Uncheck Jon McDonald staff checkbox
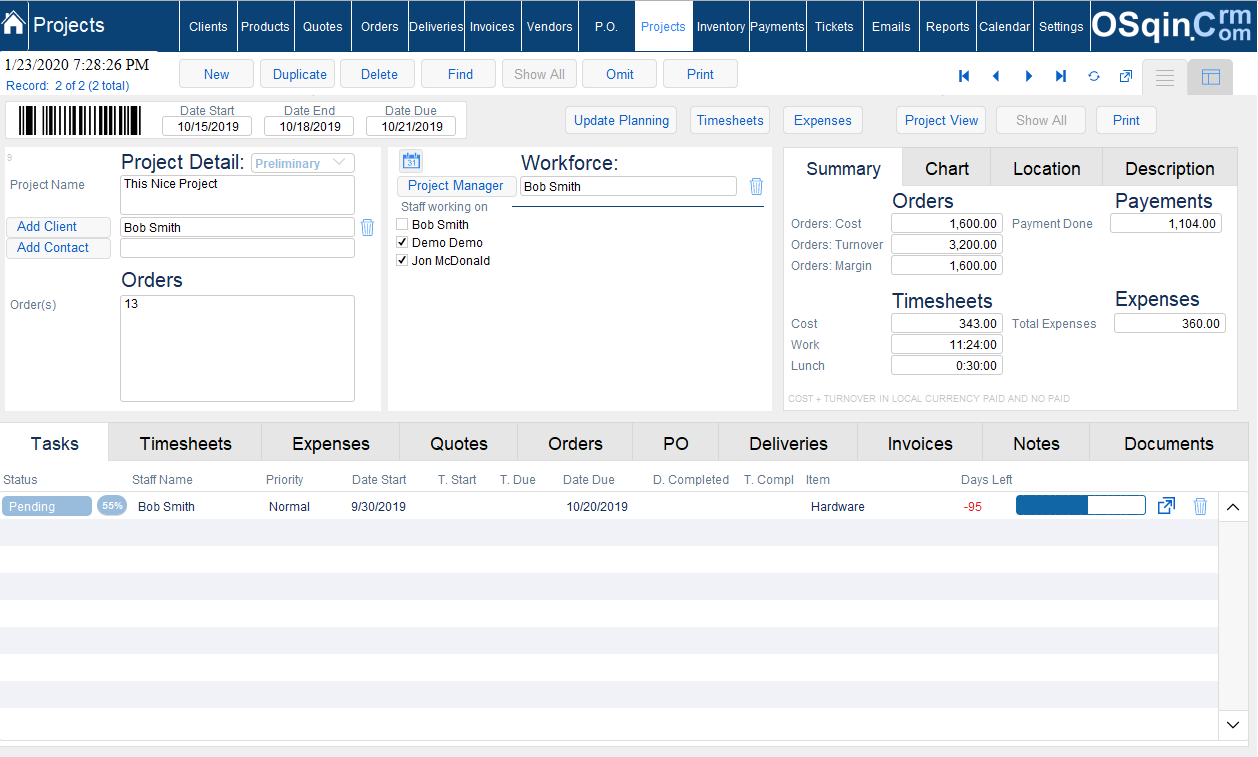Screen dimensions: 1258x757 402,261
